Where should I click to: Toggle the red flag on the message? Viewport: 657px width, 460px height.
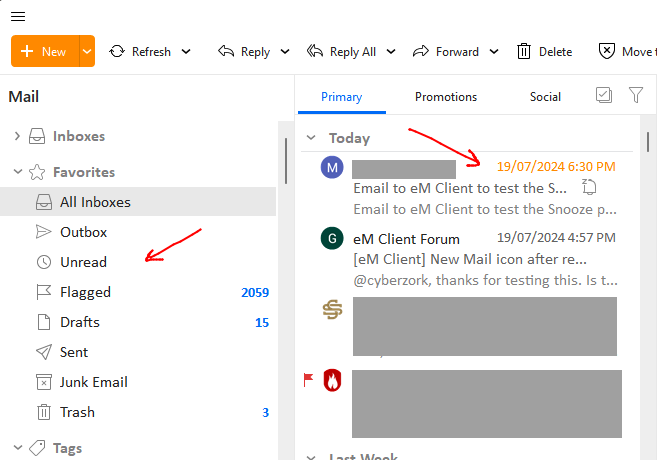pos(308,380)
